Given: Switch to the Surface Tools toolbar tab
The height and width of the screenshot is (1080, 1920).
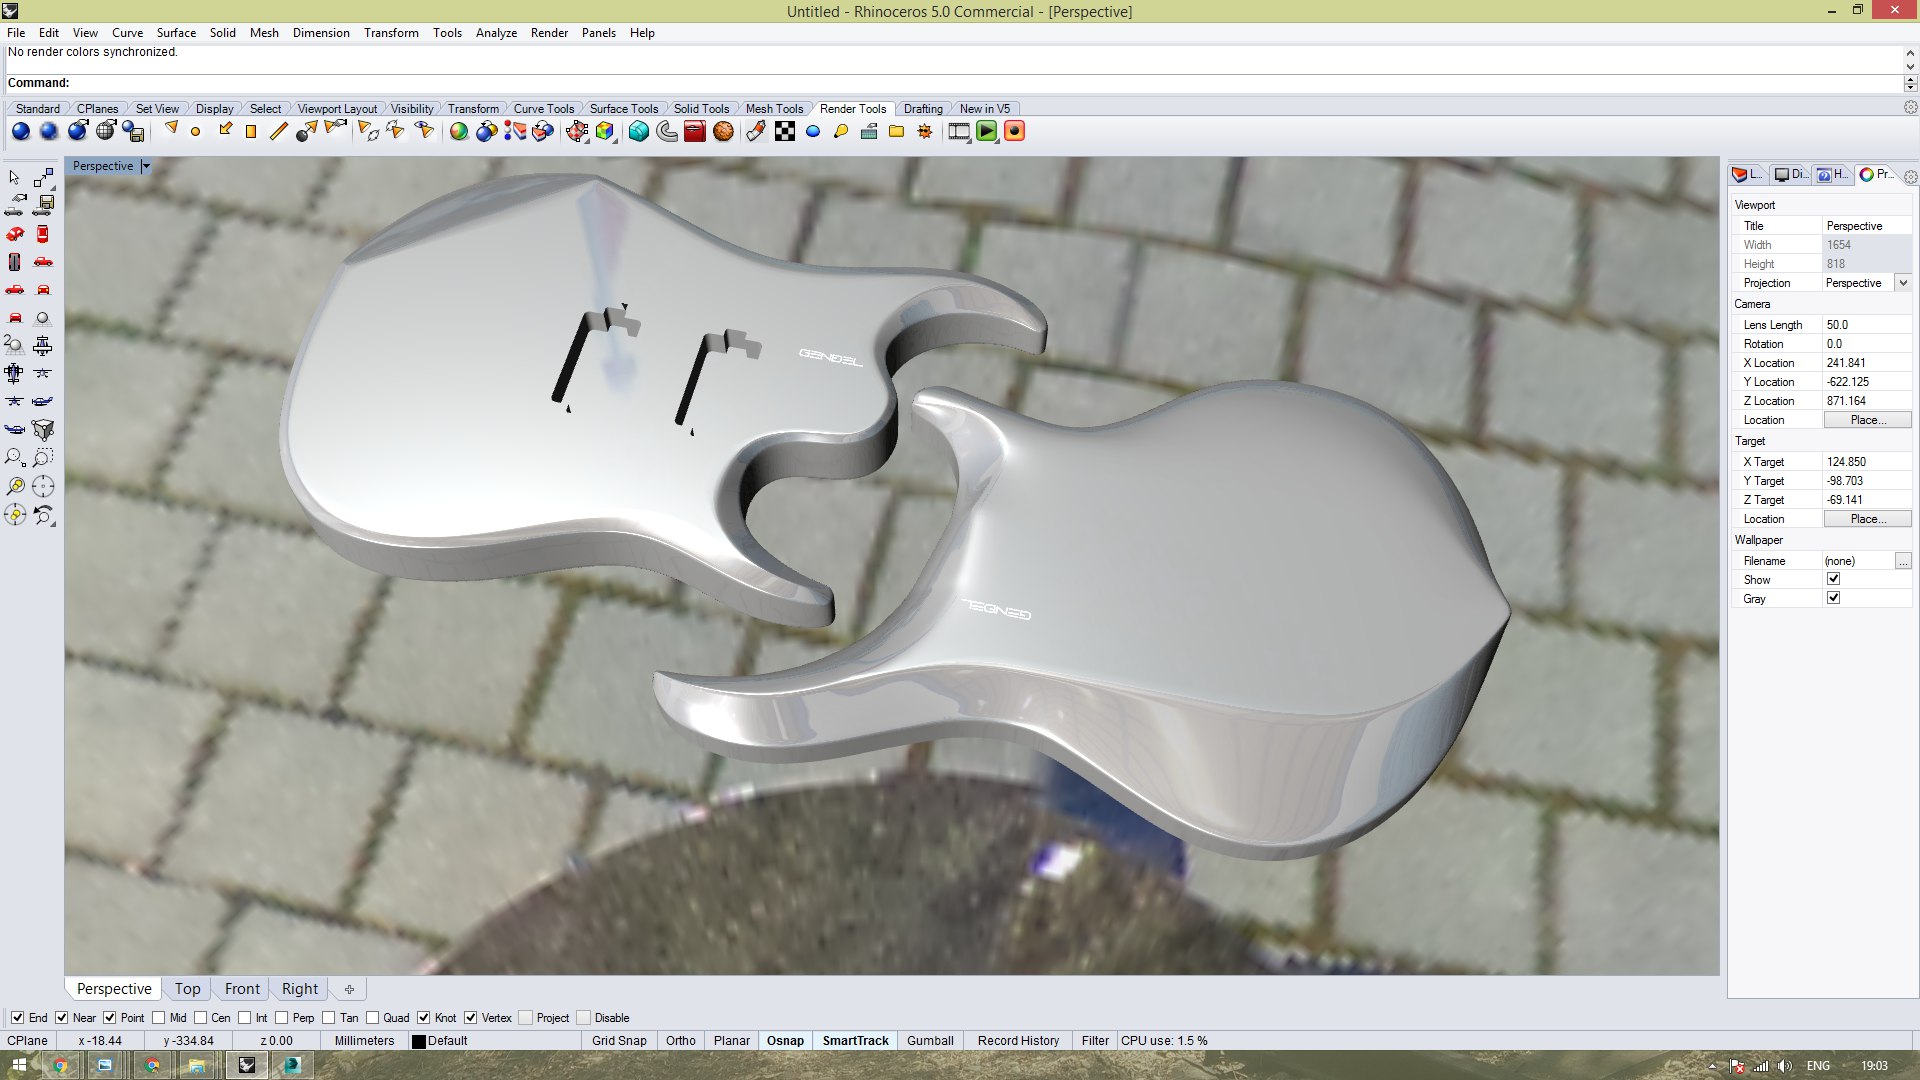Looking at the screenshot, I should click(623, 109).
